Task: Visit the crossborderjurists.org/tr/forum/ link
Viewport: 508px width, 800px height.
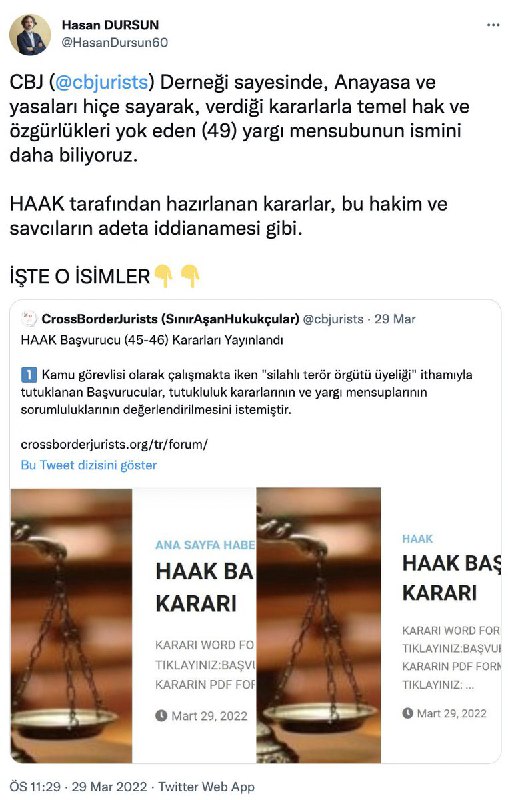Action: click(x=114, y=444)
